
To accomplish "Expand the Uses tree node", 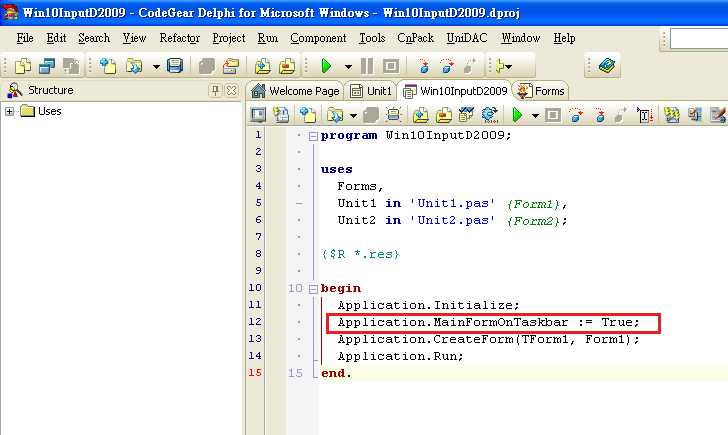I will 9,111.
